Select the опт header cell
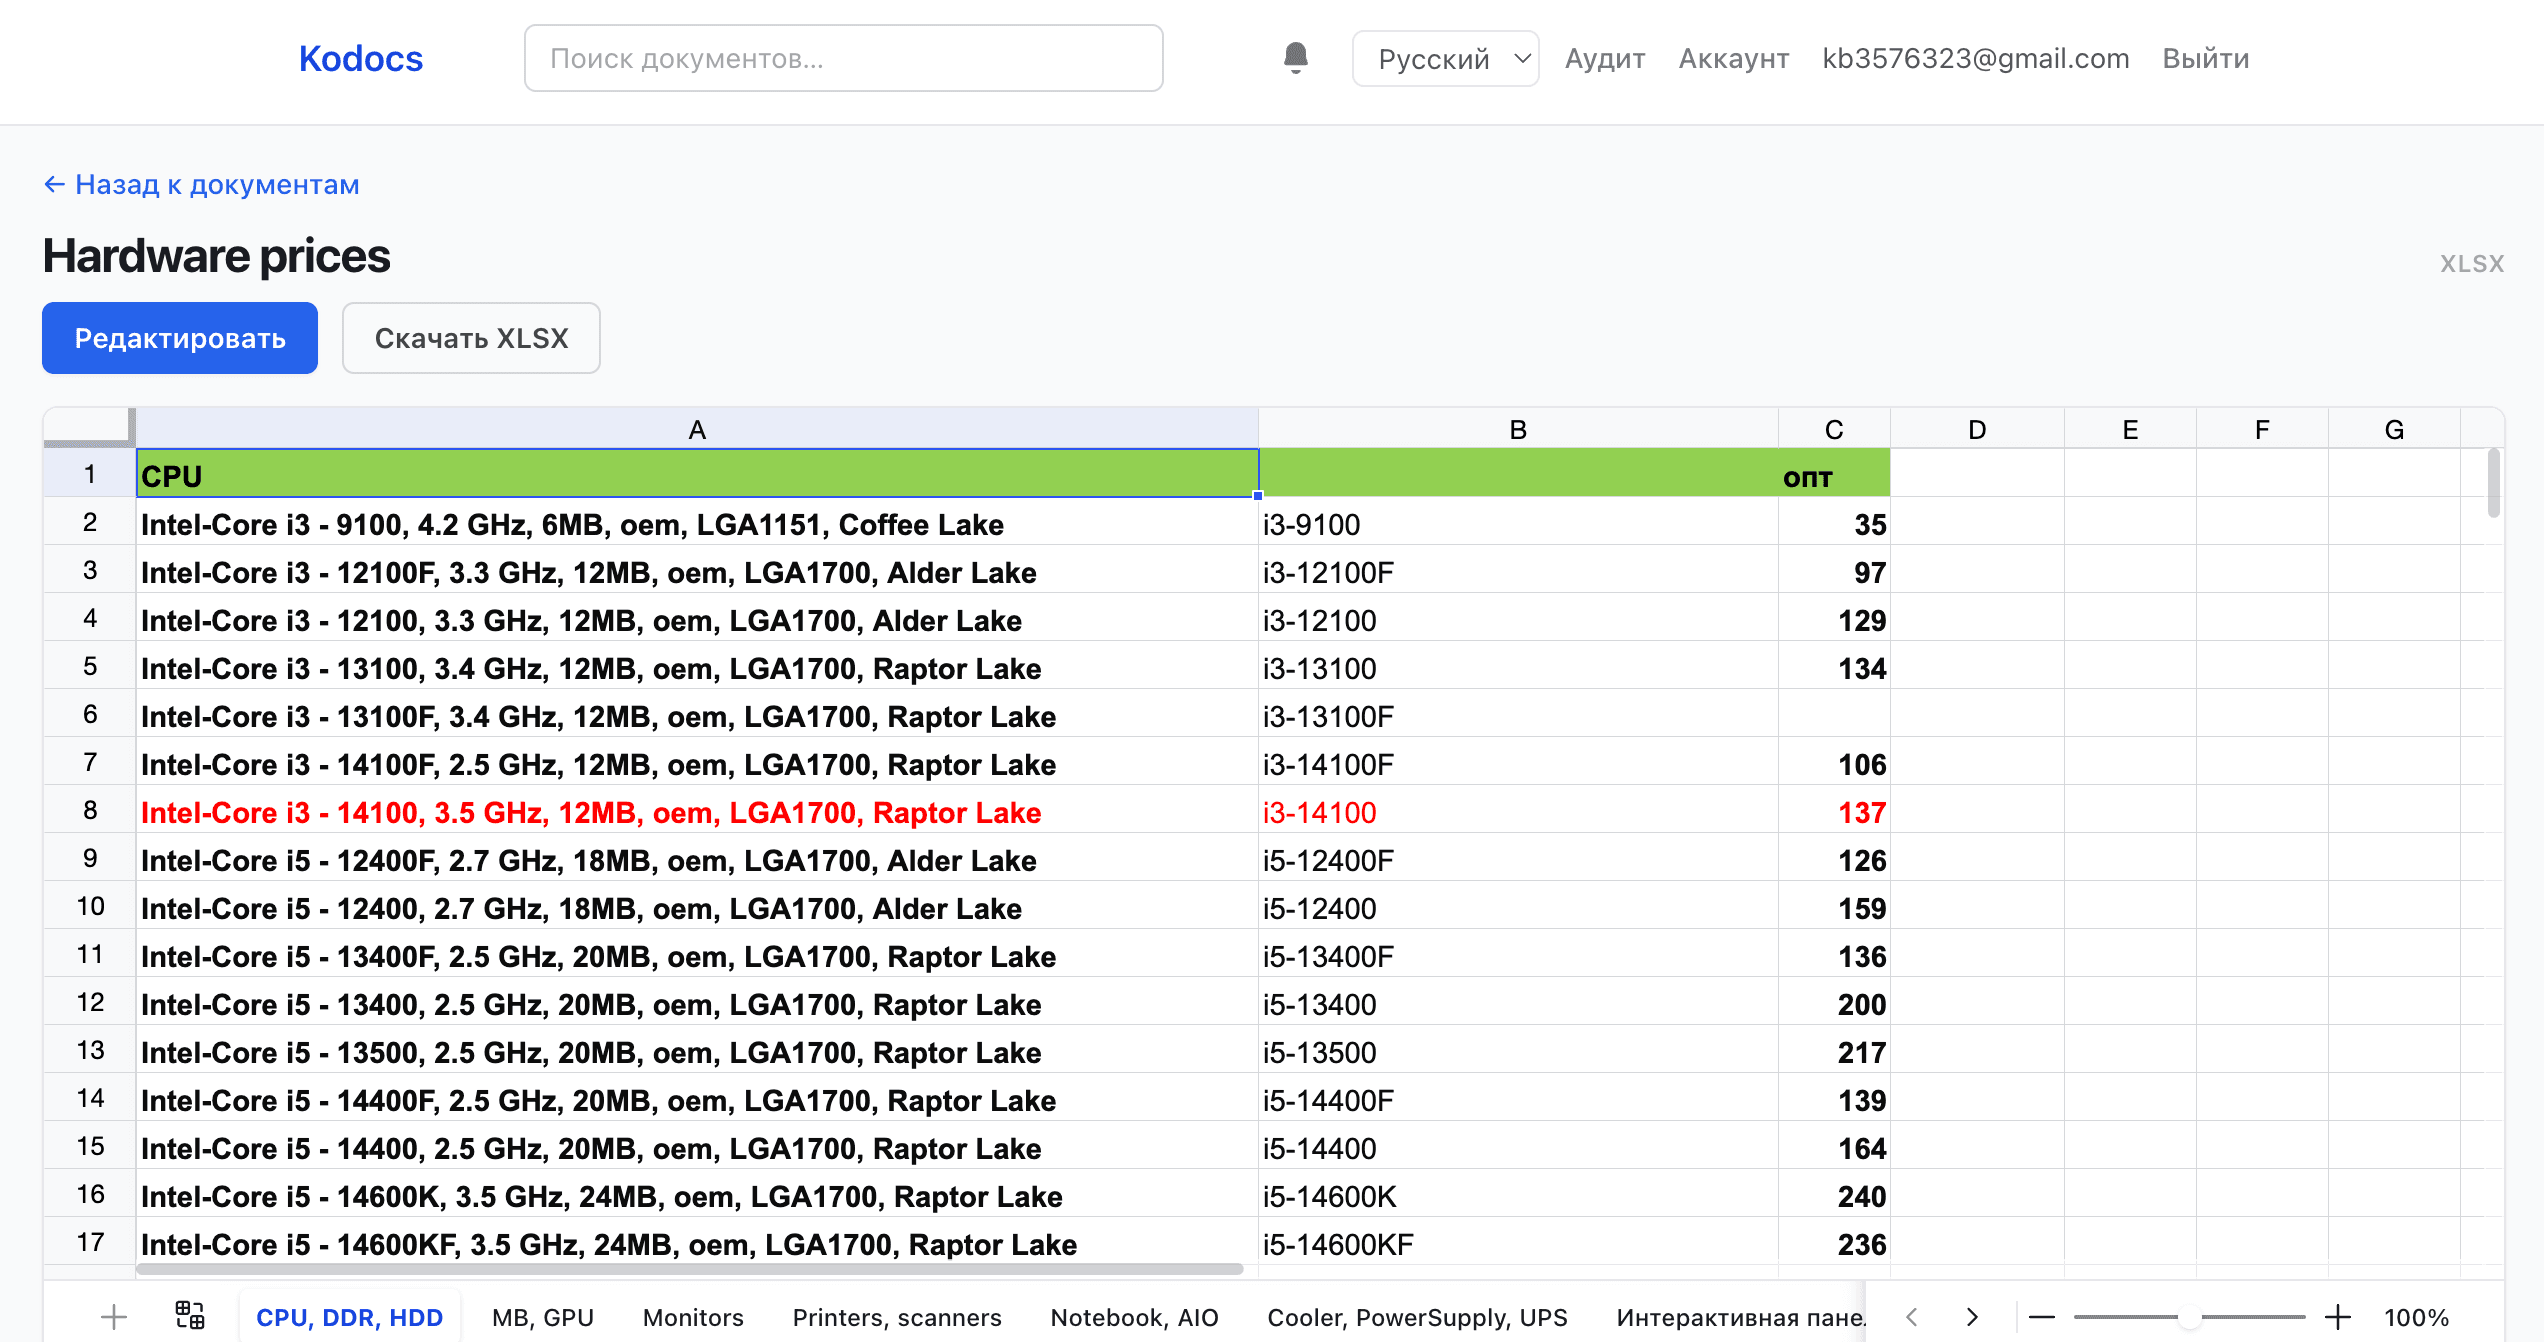This screenshot has width=2544, height=1342. [1834, 473]
